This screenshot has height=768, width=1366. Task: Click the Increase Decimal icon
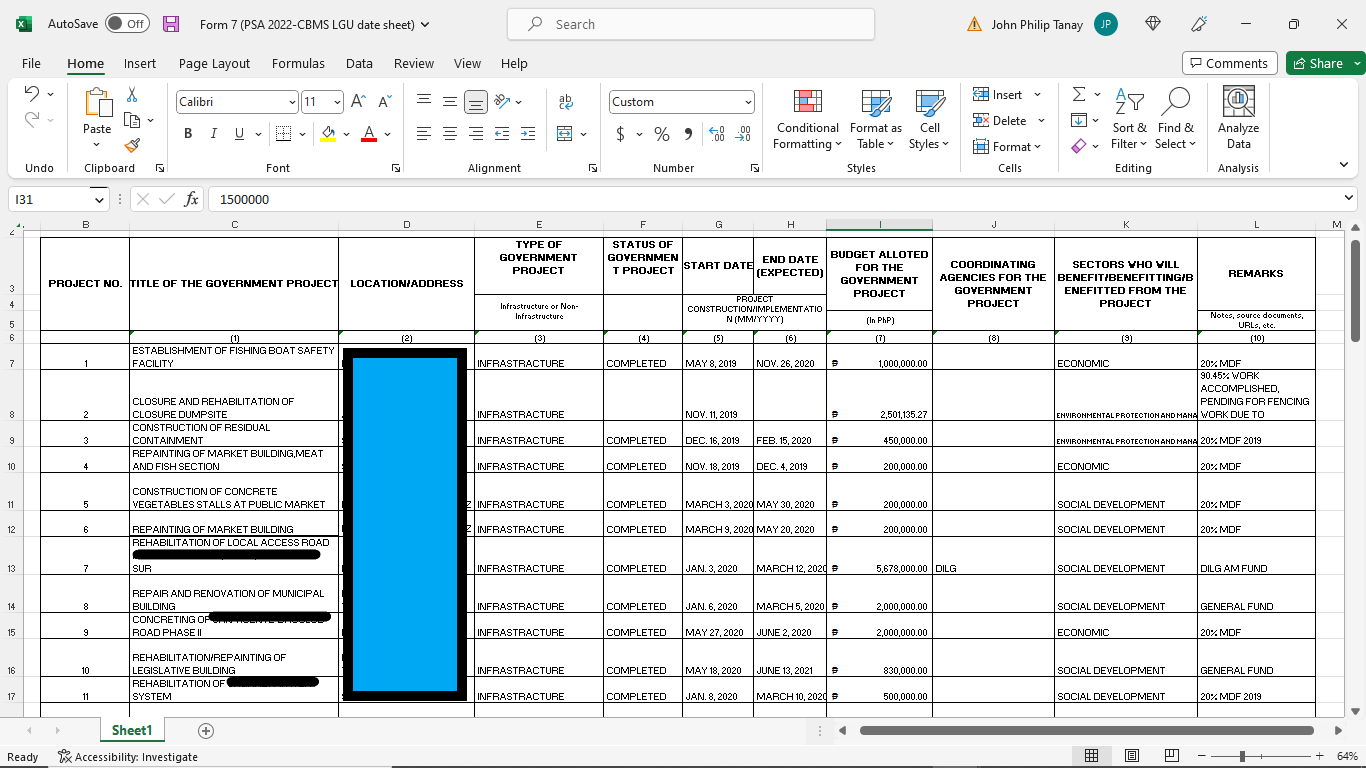[716, 134]
